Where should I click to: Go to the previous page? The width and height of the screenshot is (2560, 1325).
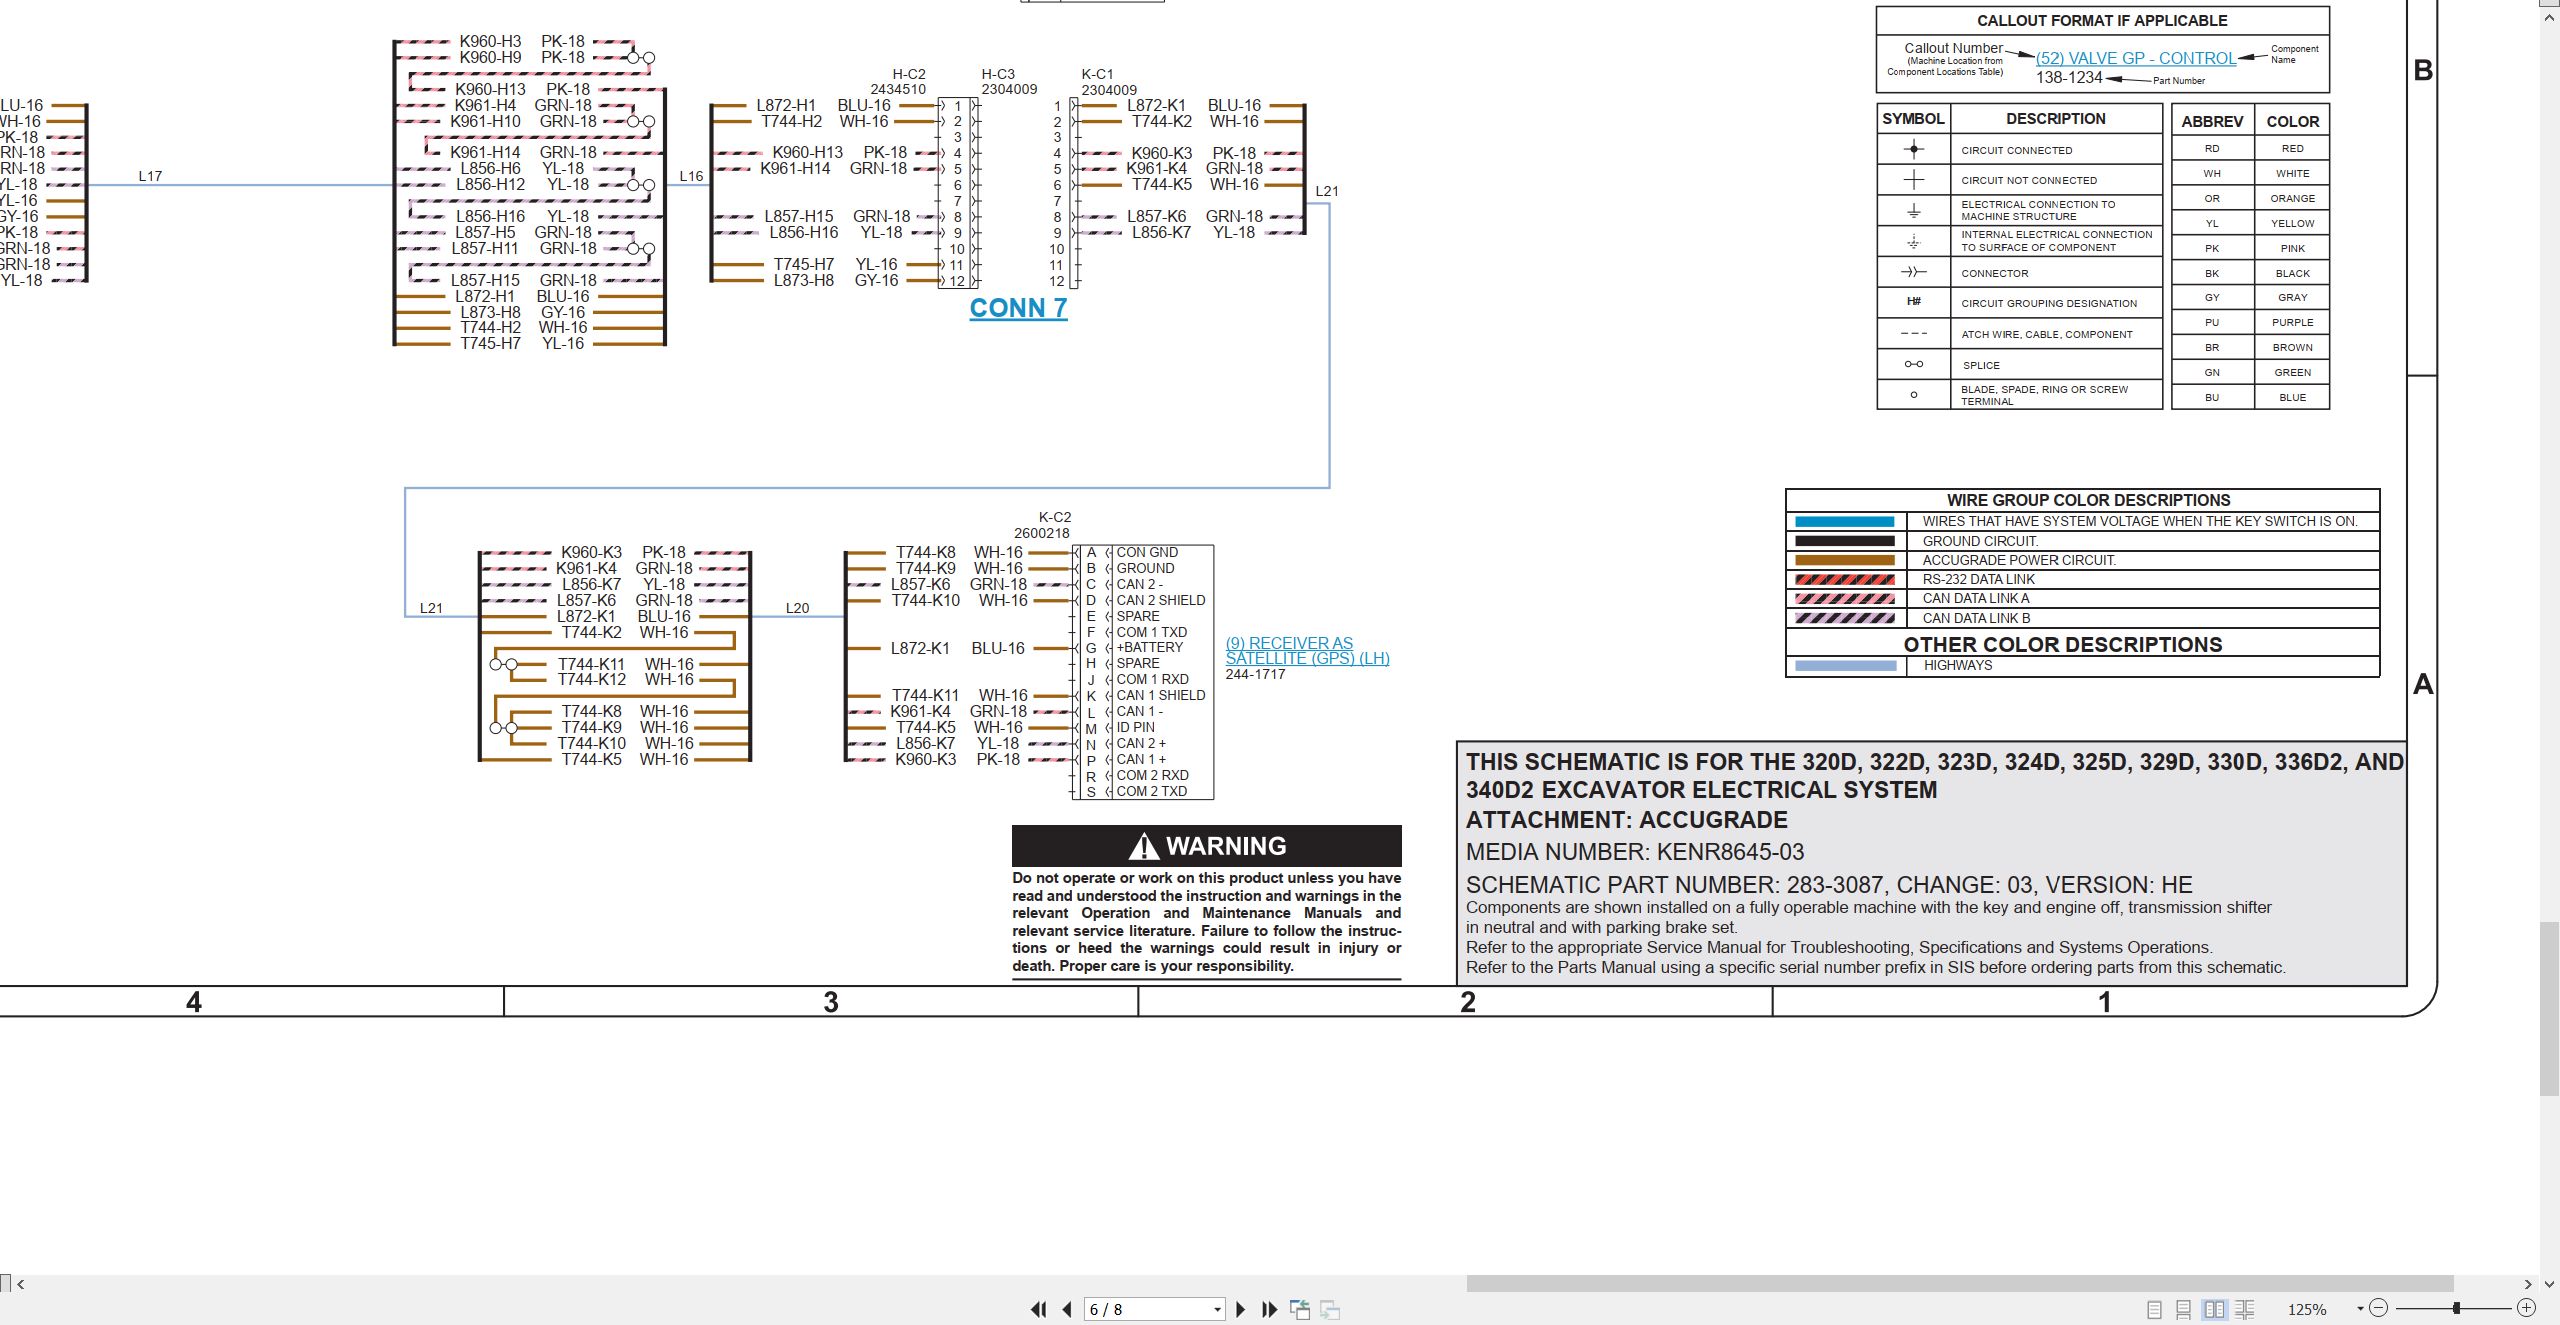click(x=1067, y=1309)
